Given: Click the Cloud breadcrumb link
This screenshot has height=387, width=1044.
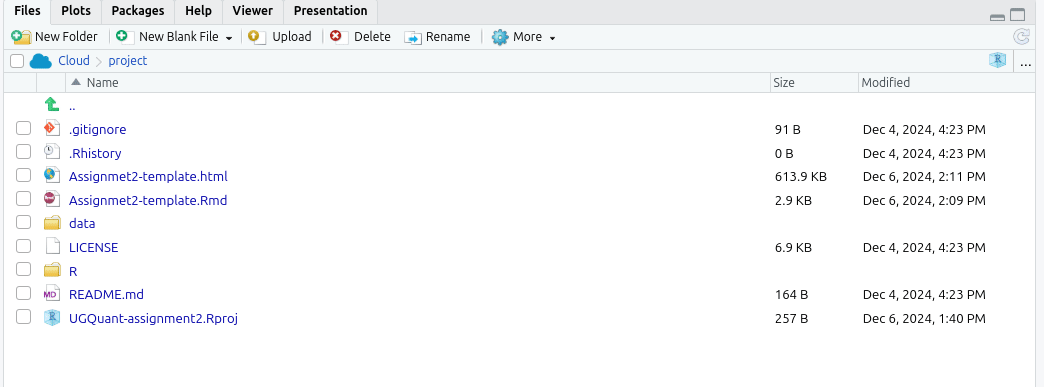Looking at the screenshot, I should tap(74, 61).
